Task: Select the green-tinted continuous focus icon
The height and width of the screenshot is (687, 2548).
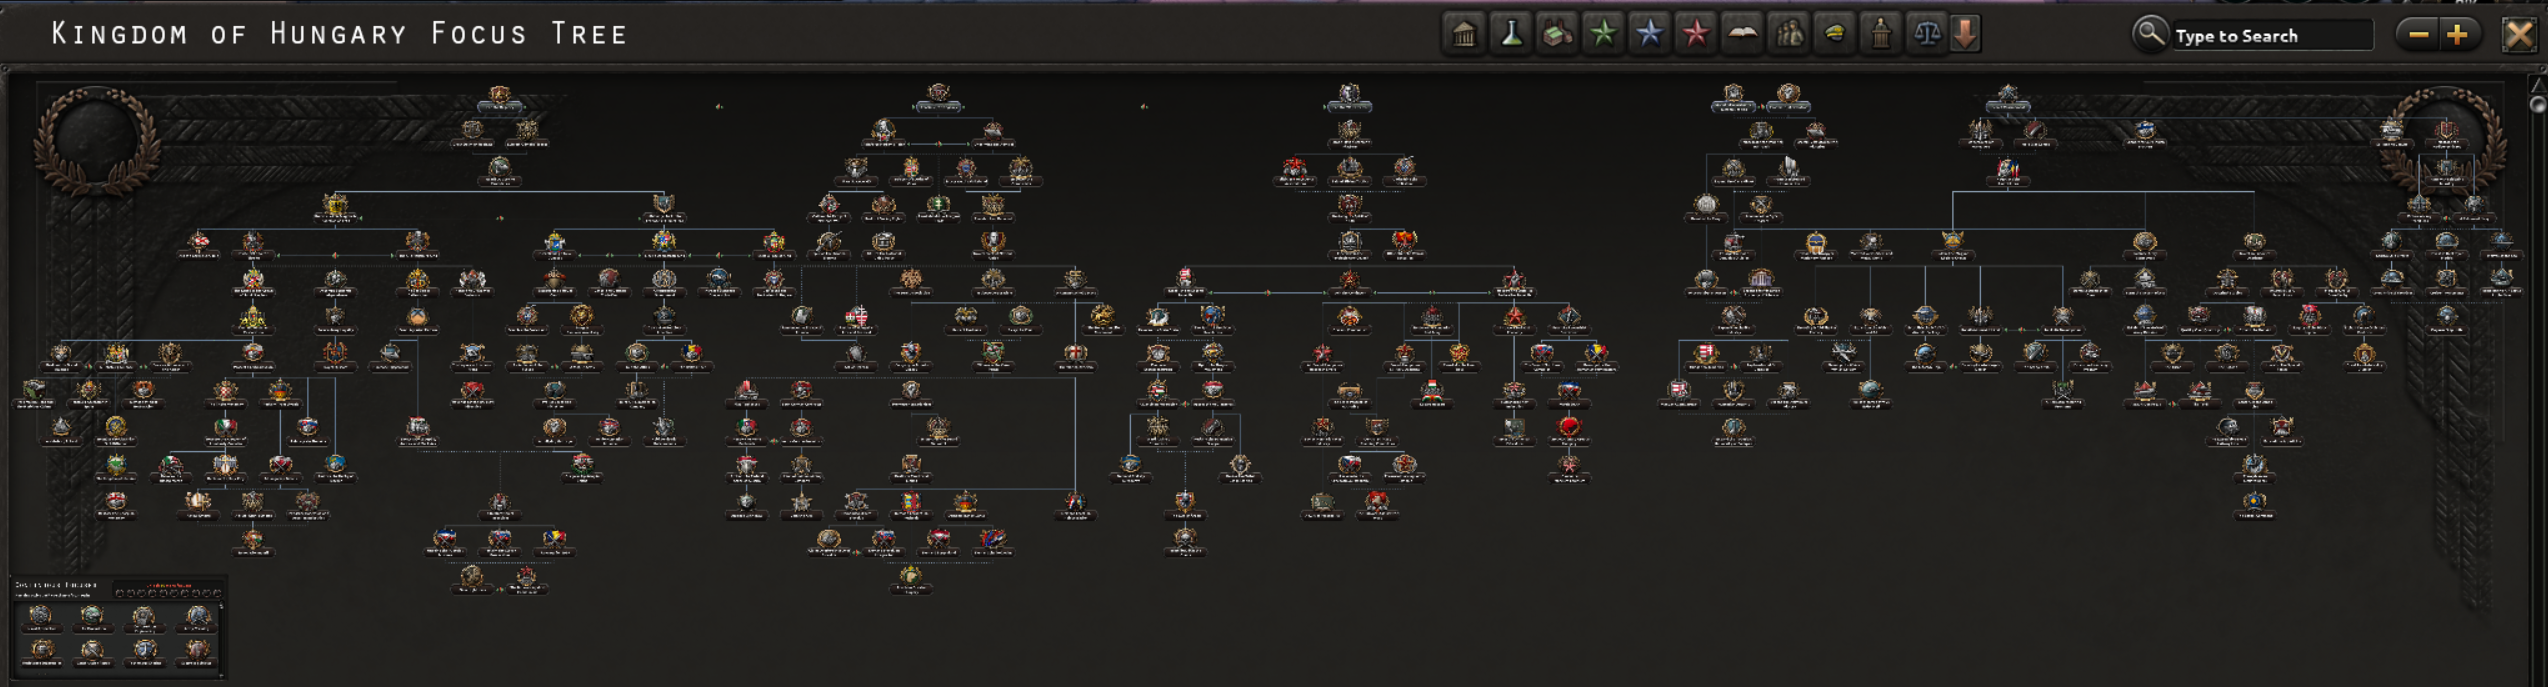Action: pos(92,616)
